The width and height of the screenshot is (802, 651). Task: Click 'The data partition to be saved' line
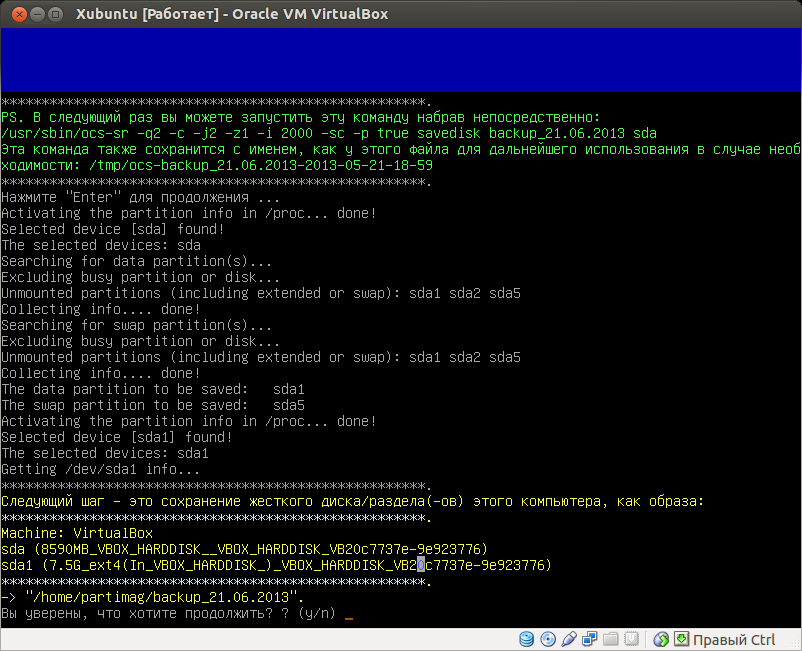(153, 390)
